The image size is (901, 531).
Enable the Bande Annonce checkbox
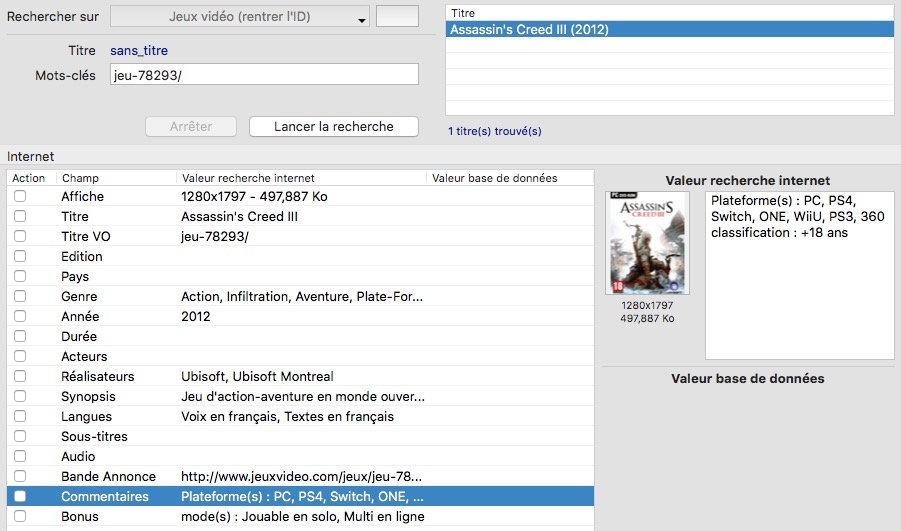(20, 477)
